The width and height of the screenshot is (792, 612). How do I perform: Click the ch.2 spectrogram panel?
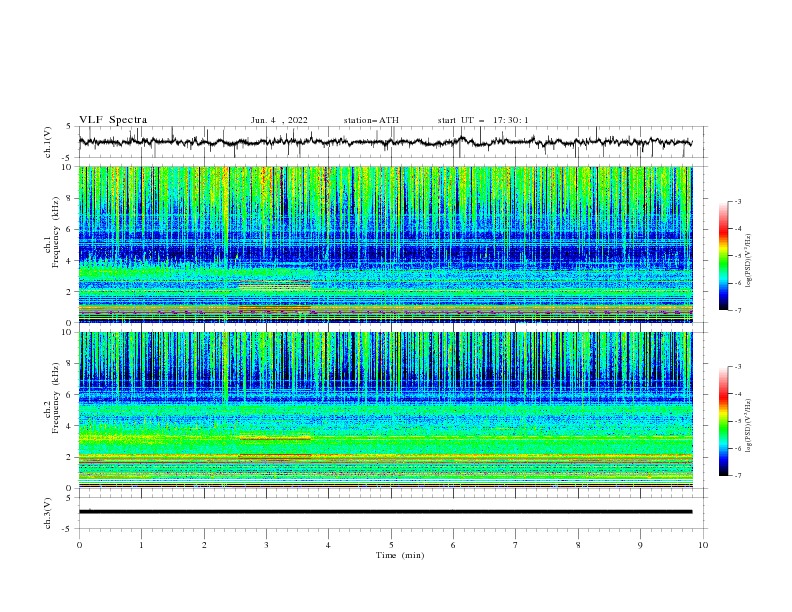pyautogui.click(x=385, y=410)
